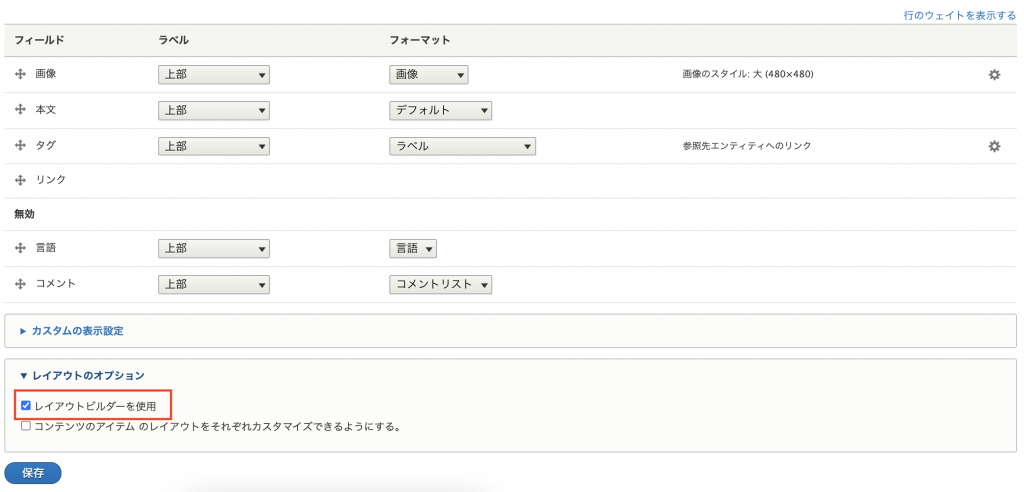This screenshot has width=1024, height=492.
Task: Enable per-content-item layout customization checkbox
Action: point(26,426)
